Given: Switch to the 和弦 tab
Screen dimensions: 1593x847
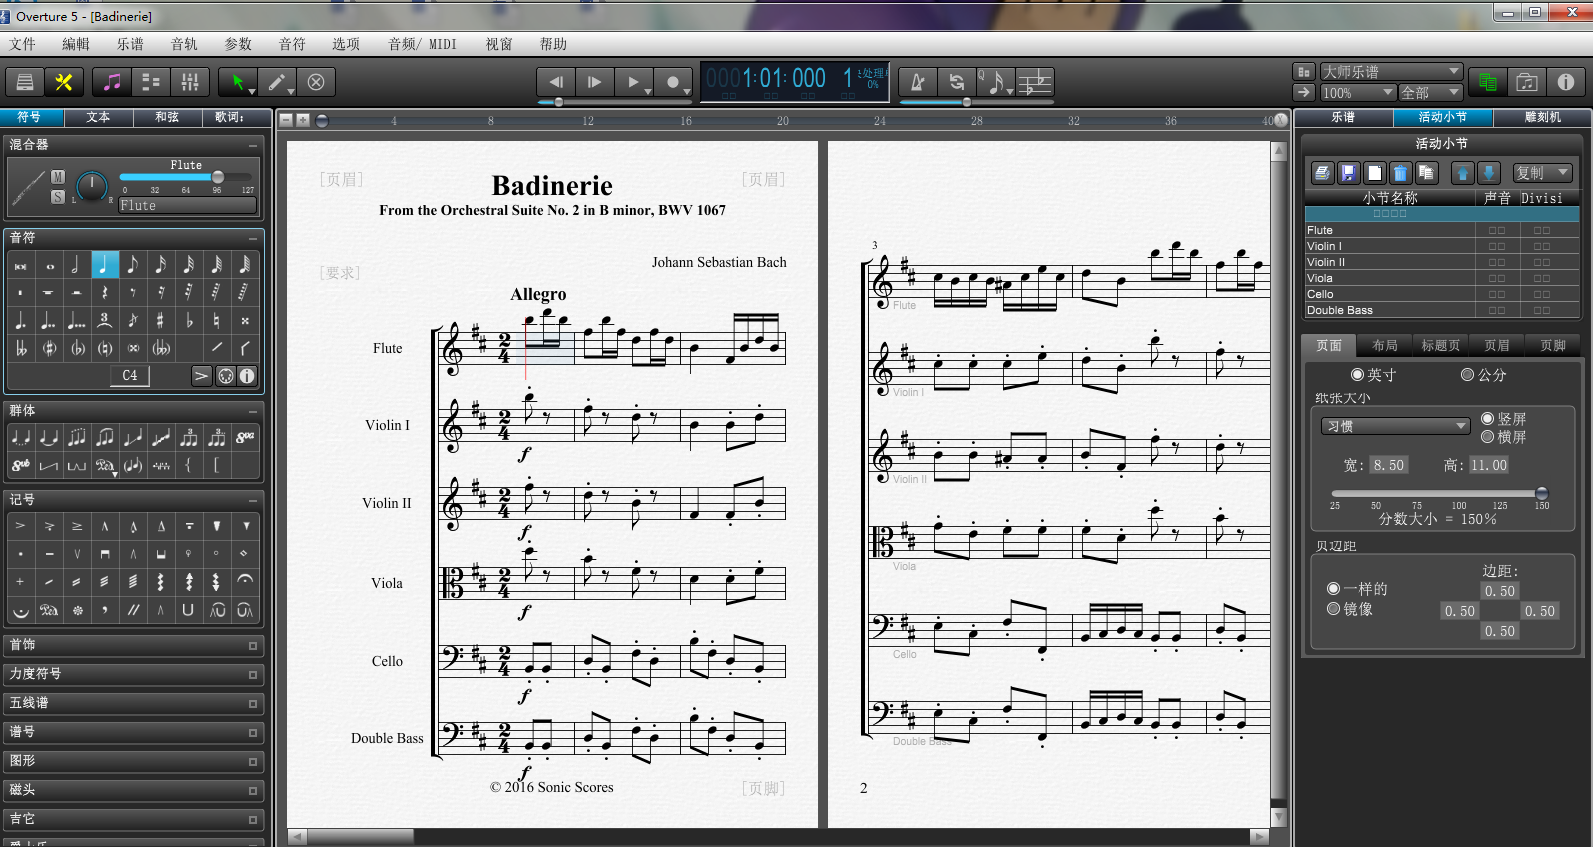Looking at the screenshot, I should [x=166, y=117].
